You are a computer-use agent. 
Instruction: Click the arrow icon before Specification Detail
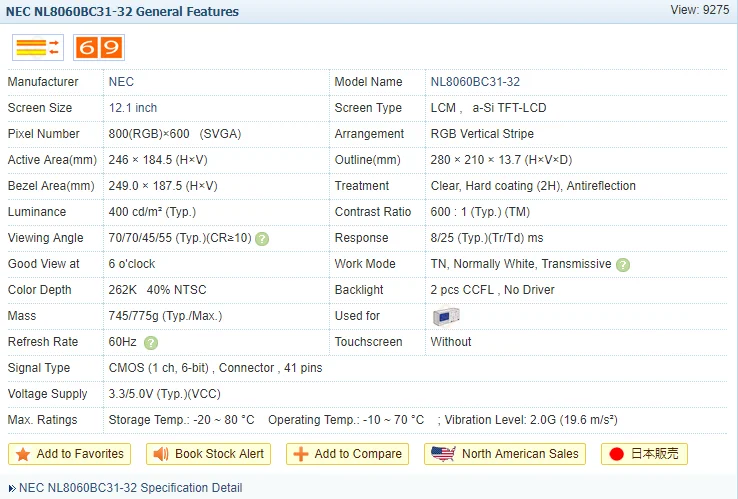point(12,489)
